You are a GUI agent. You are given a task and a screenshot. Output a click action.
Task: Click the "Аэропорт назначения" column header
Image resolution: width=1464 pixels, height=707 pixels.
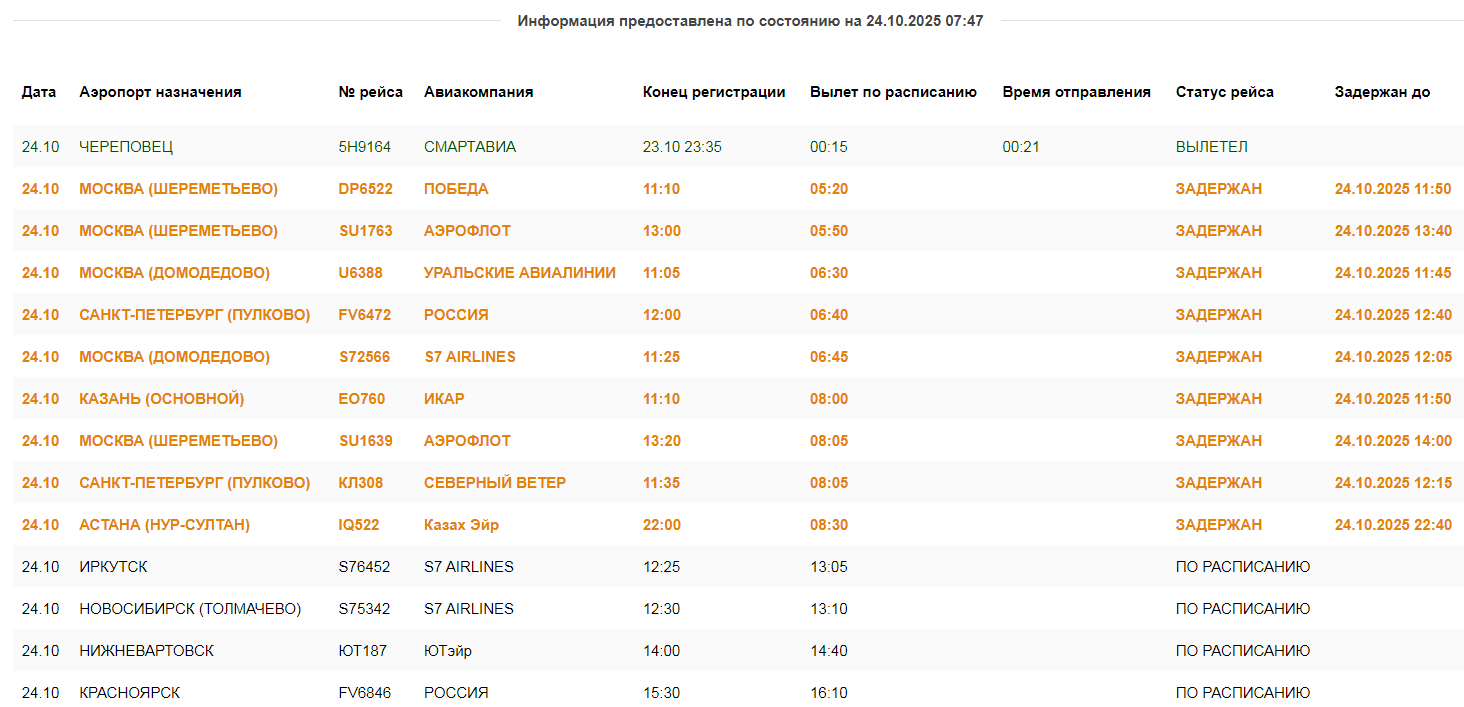160,92
